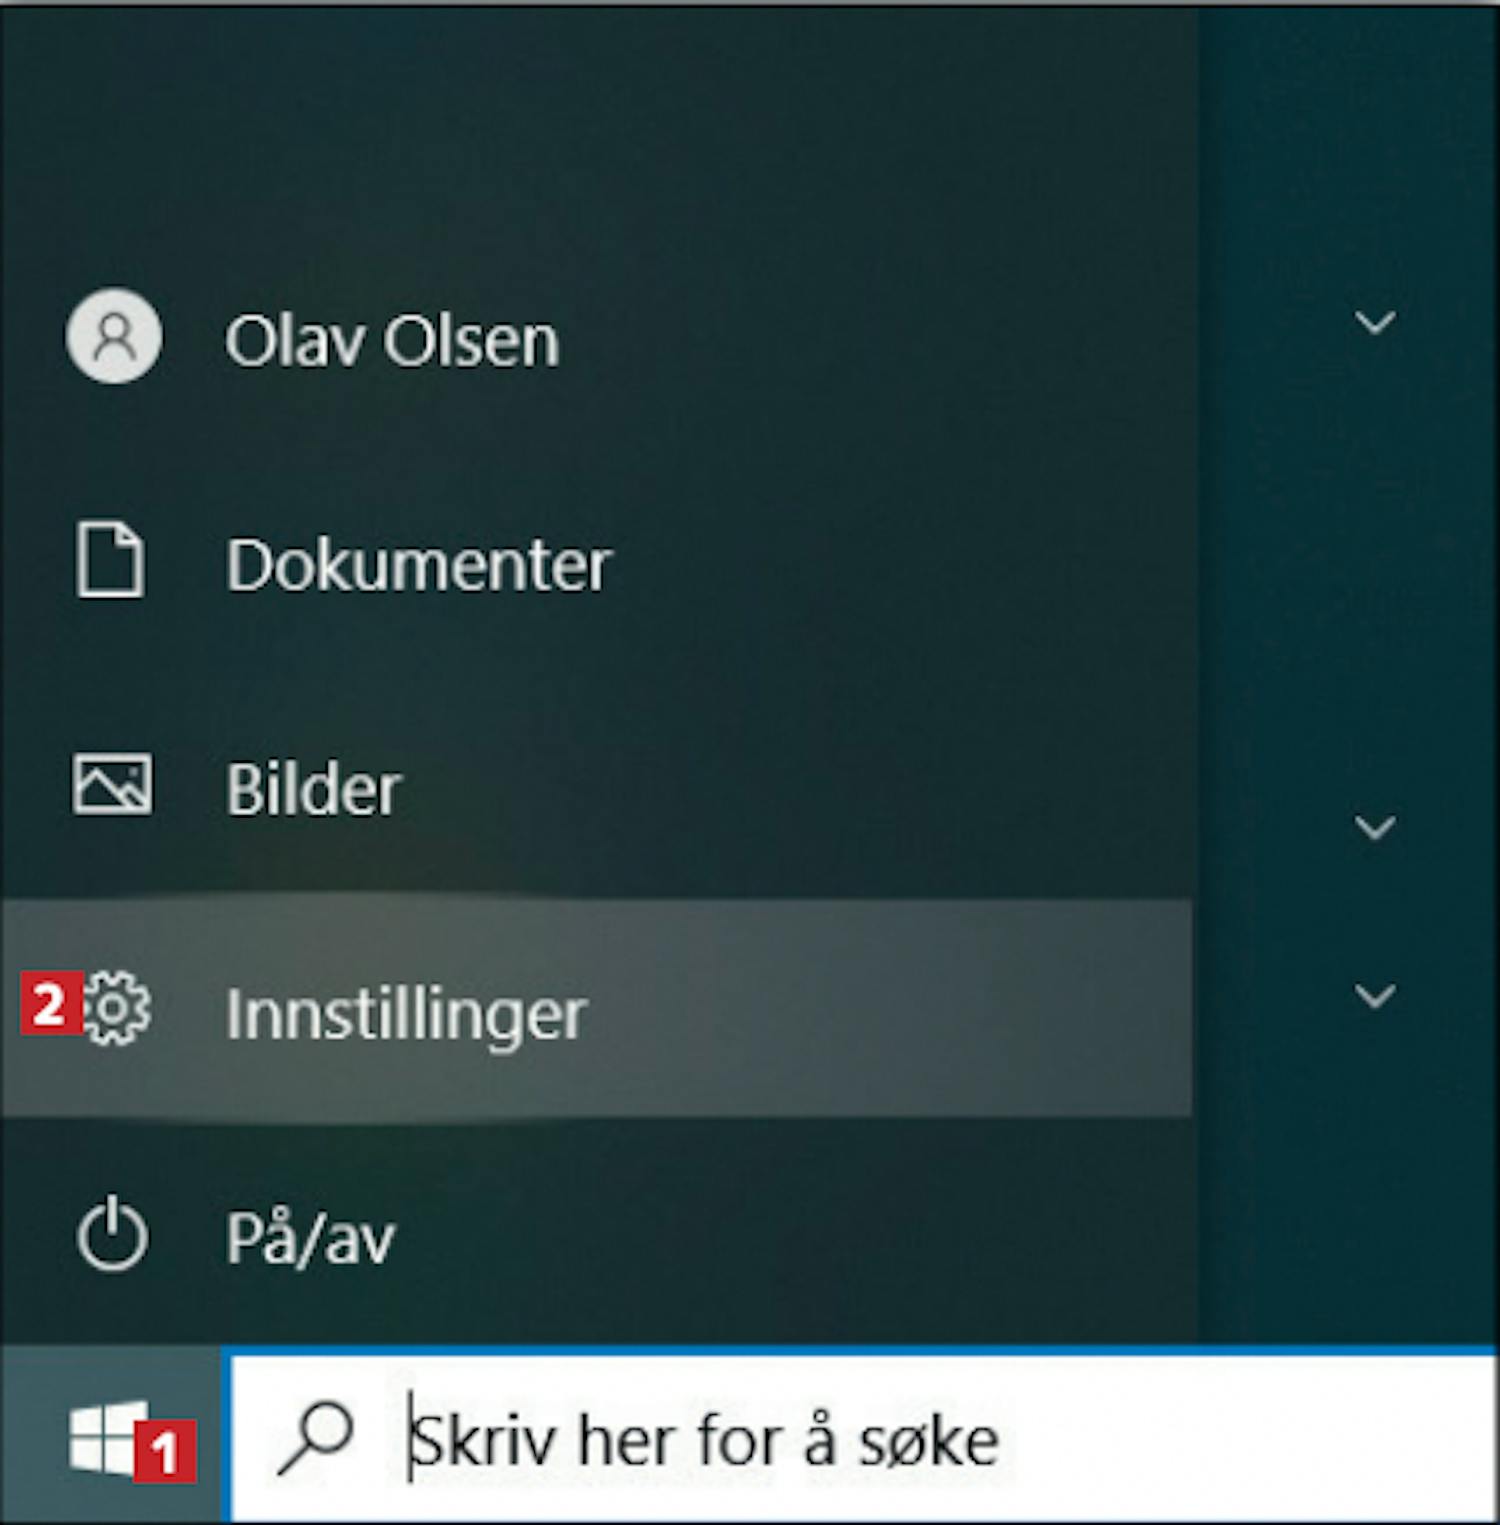Click the På/av power icon
The height and width of the screenshot is (1525, 1500).
(x=112, y=1233)
